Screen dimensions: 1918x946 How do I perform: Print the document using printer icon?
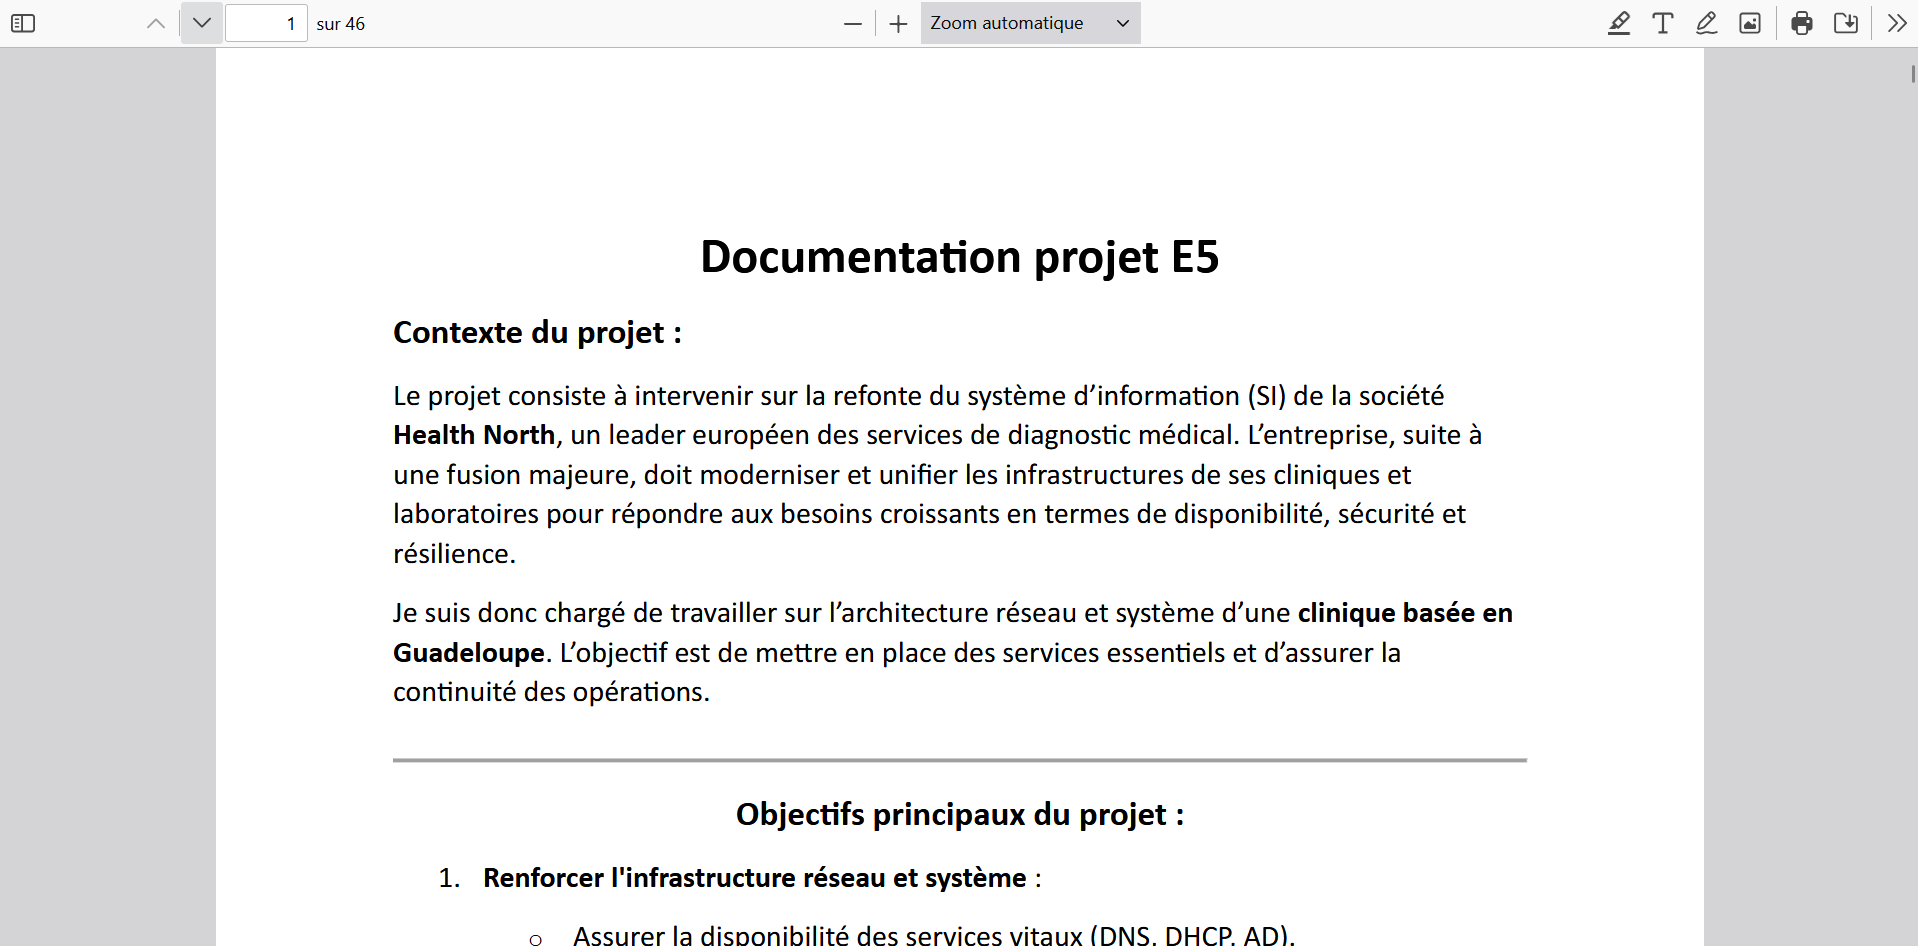[1802, 23]
